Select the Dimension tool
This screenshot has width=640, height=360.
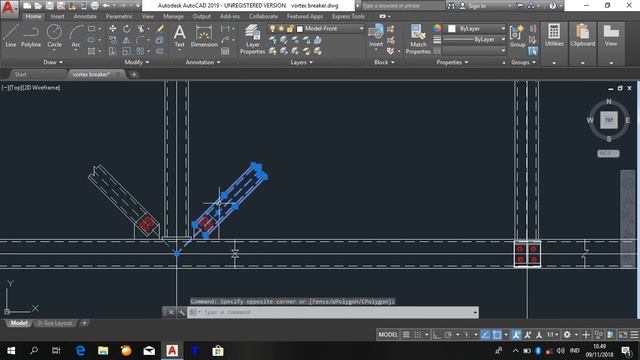(204, 36)
